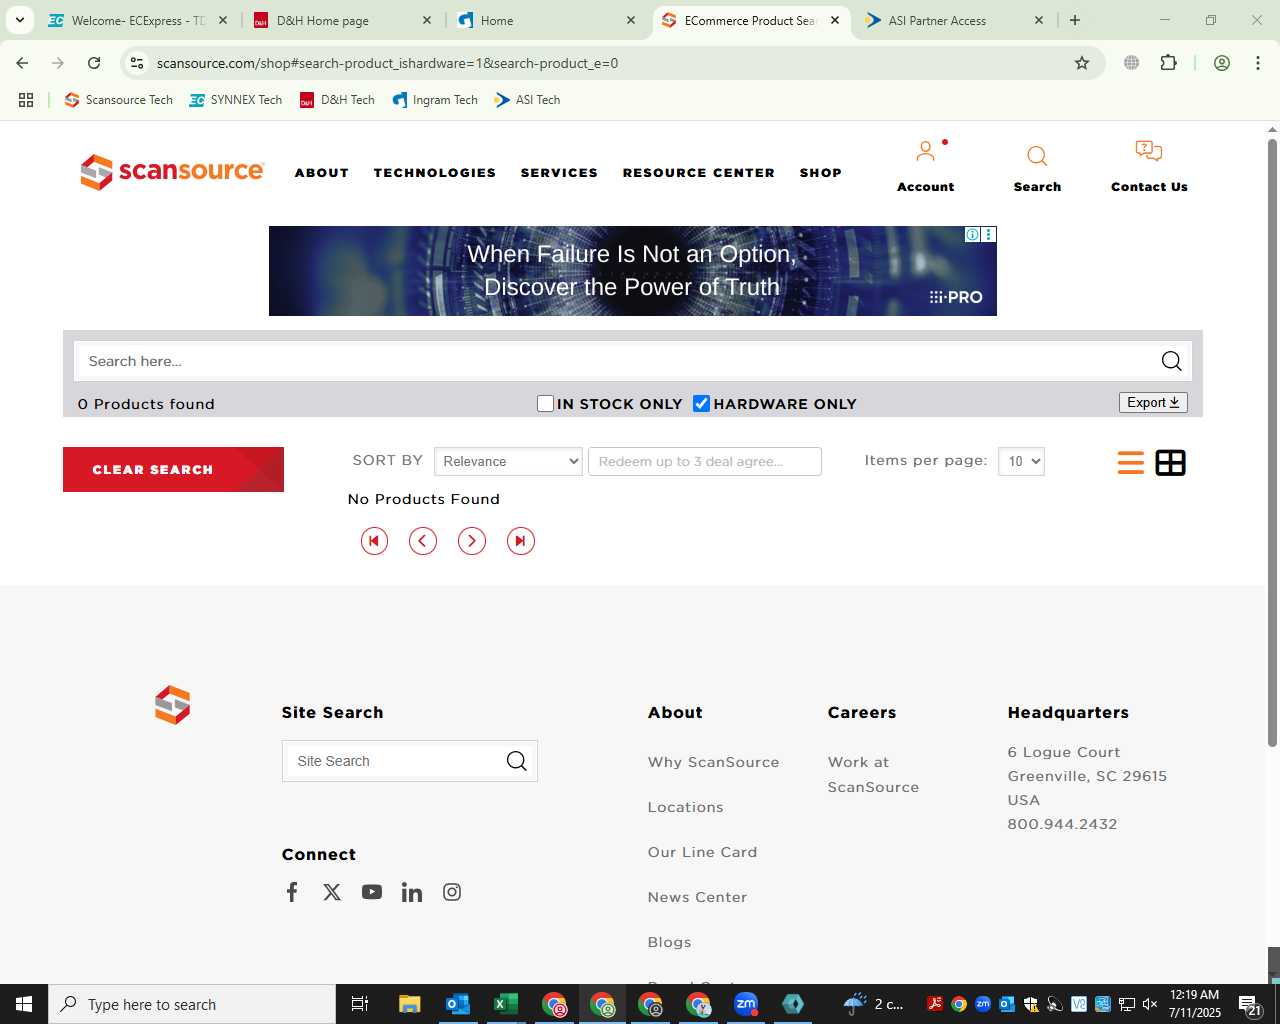Image resolution: width=1280 pixels, height=1024 pixels.
Task: Click the magnifier in product search bar
Action: pos(1171,361)
